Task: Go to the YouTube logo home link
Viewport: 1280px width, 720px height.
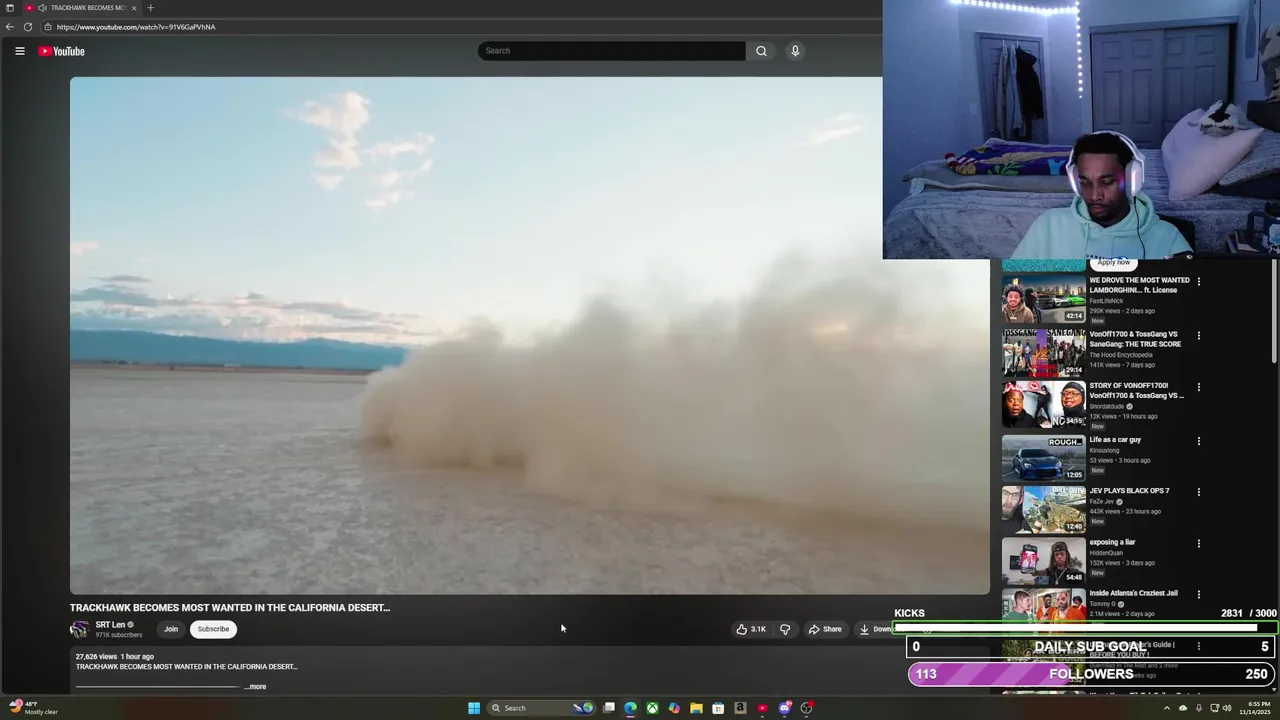Action: (62, 51)
